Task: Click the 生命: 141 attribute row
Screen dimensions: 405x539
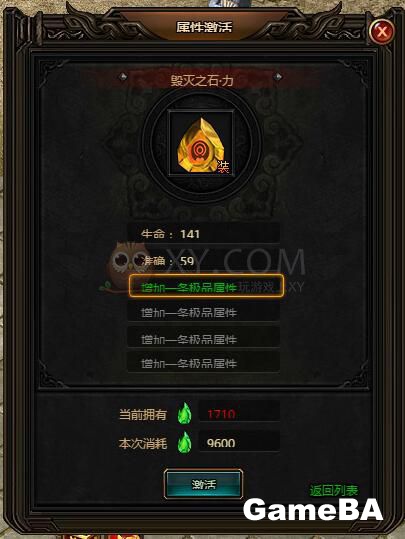Action: 204,233
